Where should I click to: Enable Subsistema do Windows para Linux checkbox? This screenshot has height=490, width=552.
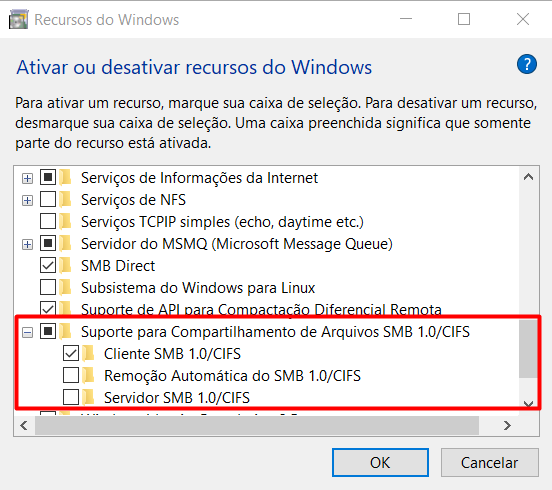[48, 287]
